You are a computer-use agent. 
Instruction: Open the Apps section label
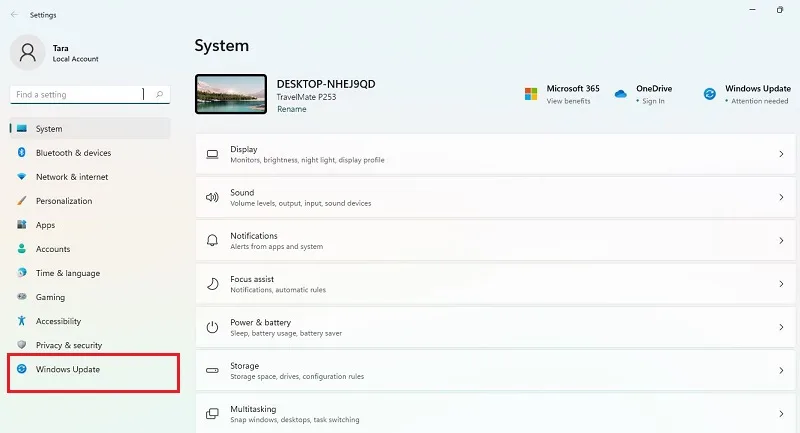[45, 225]
